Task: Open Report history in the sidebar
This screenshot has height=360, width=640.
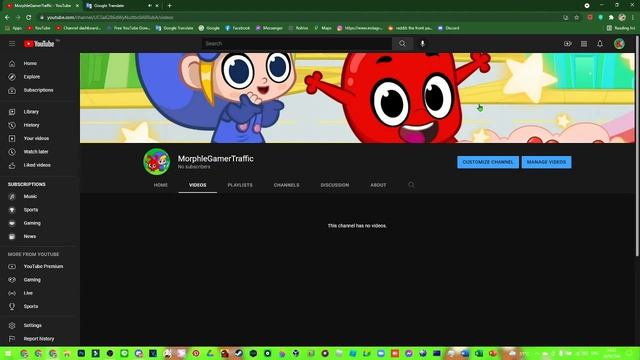Action: (x=40, y=339)
